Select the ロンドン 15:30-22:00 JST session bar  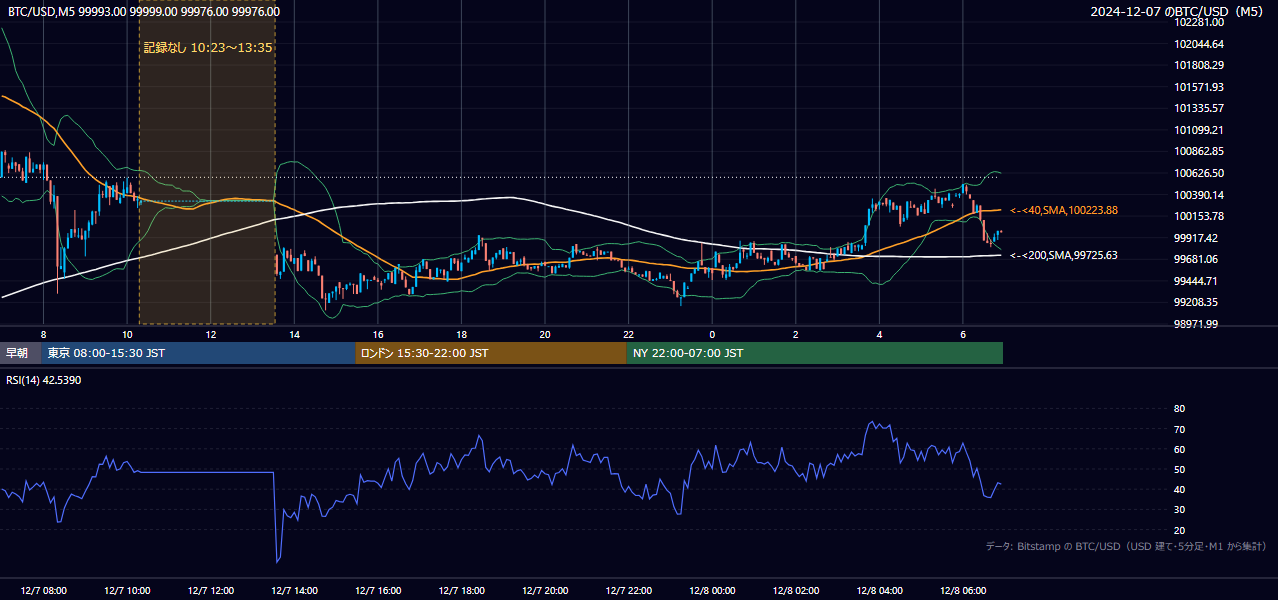click(491, 353)
